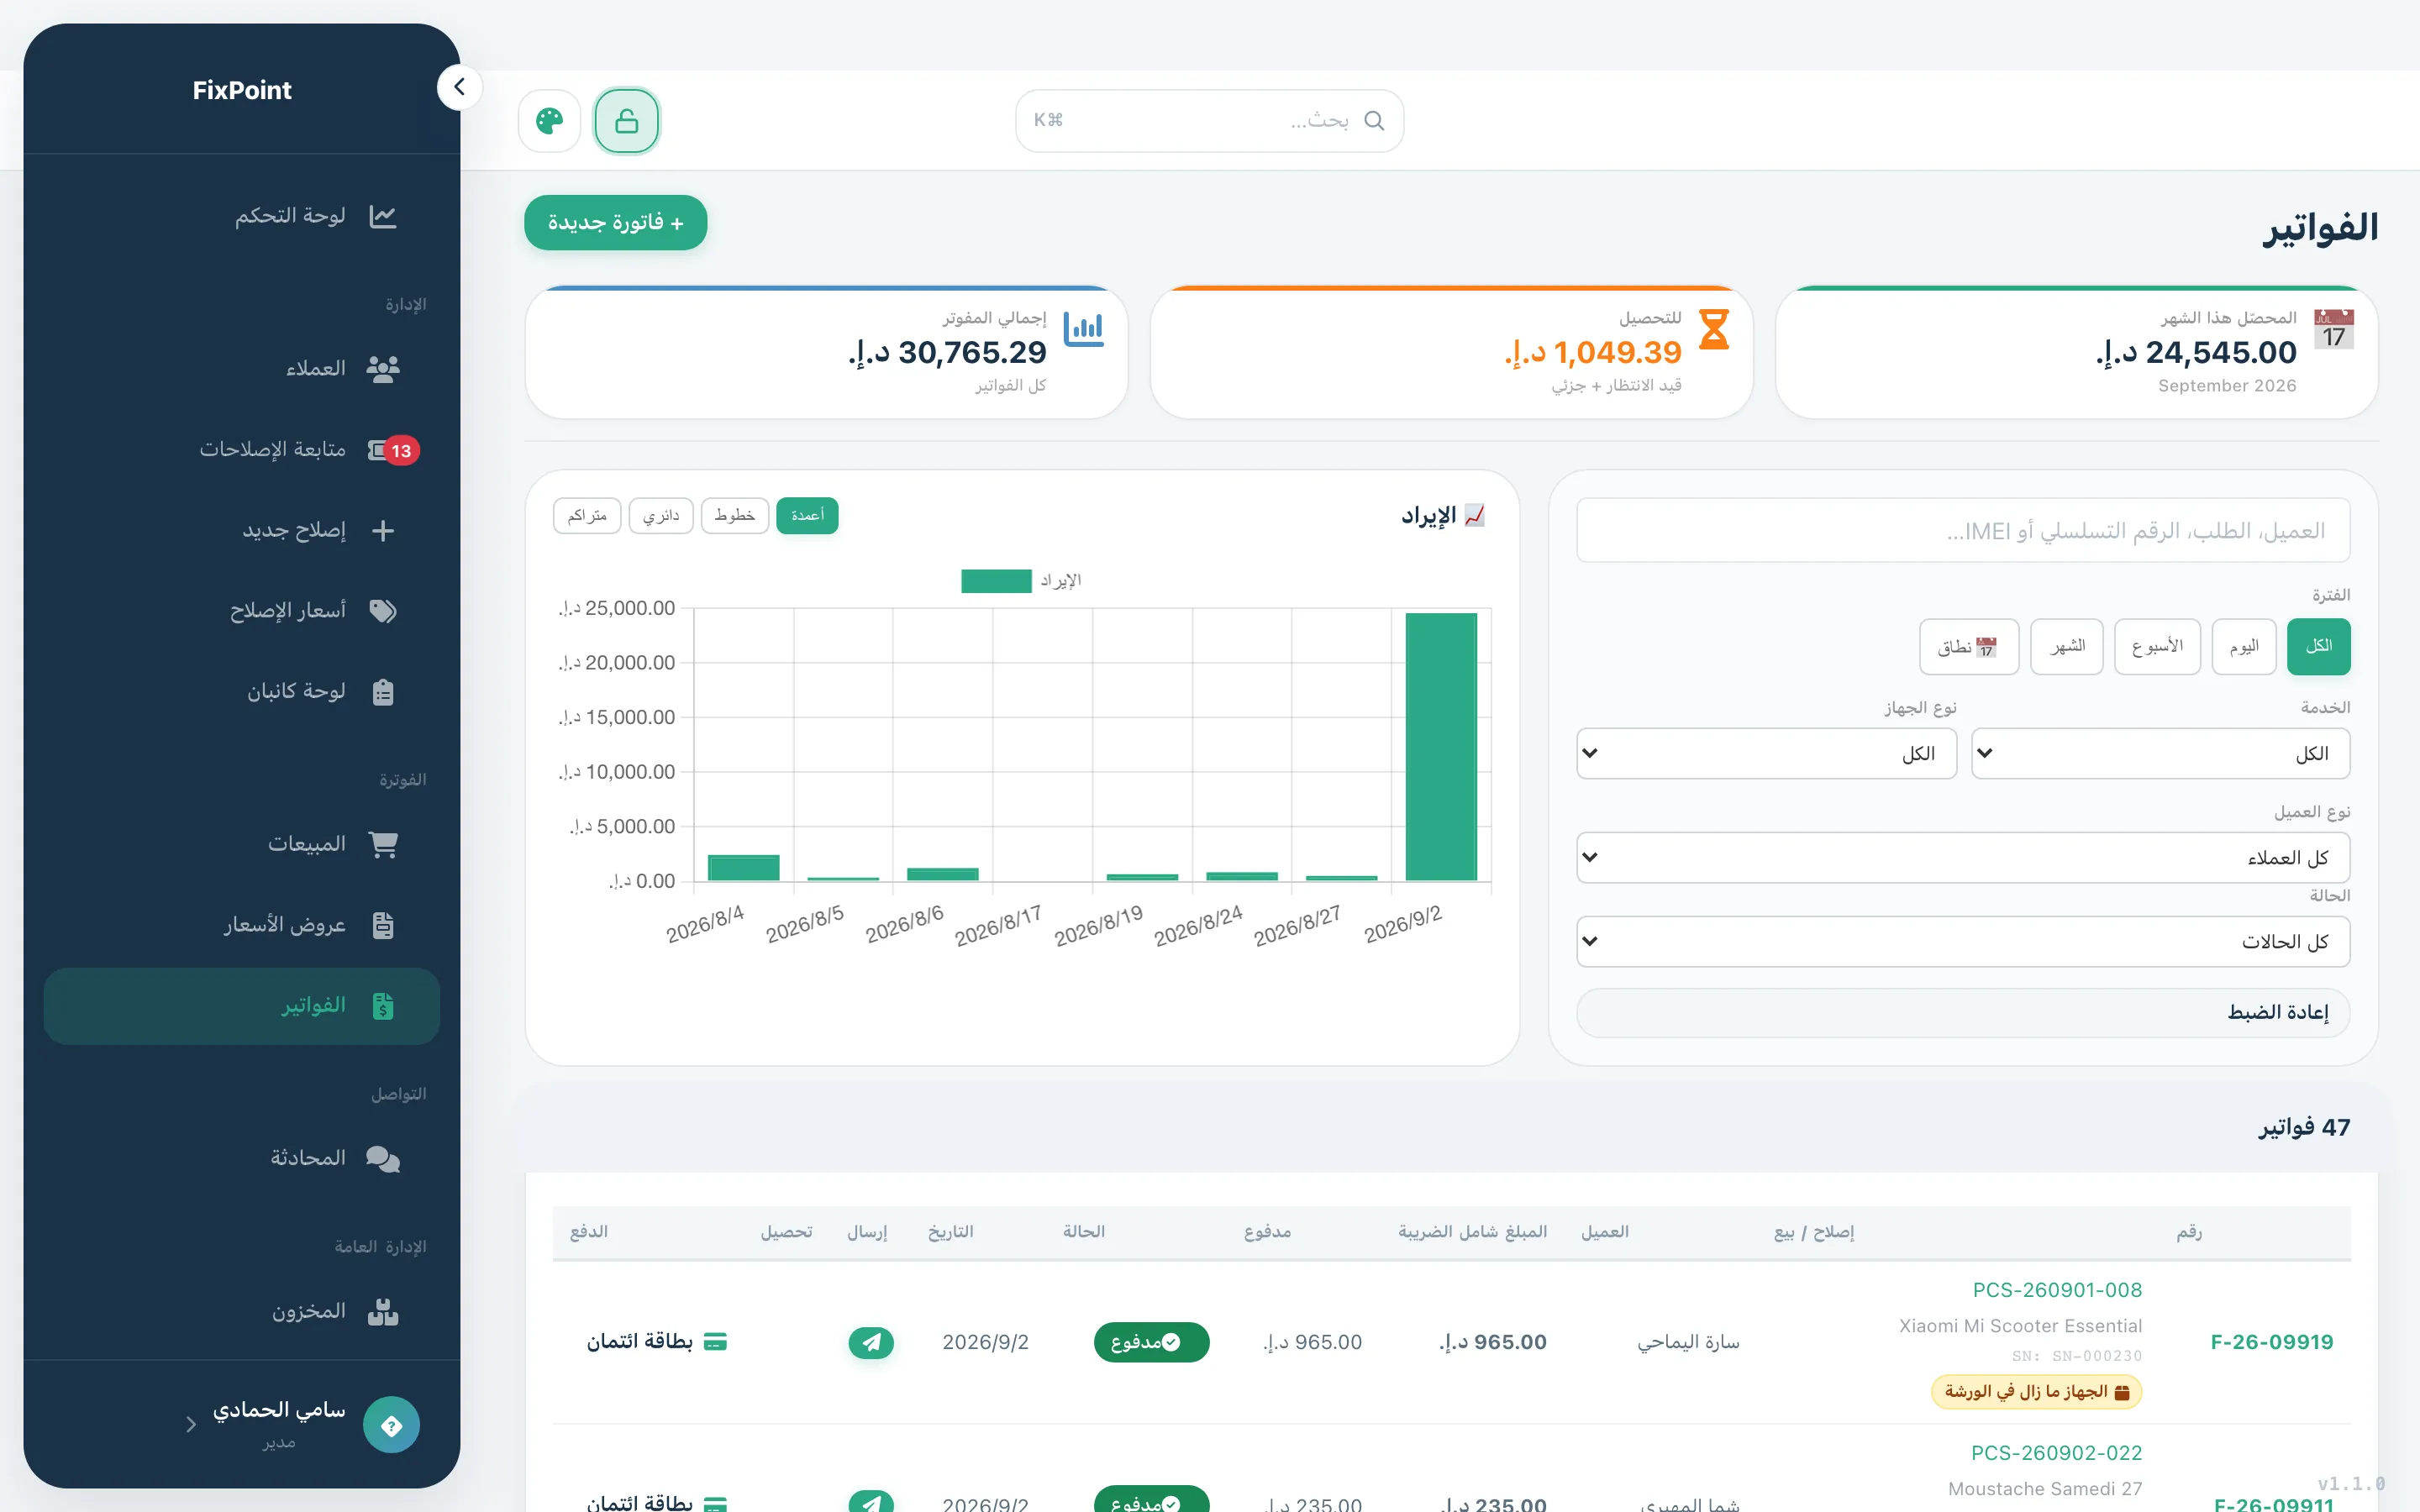Click the boxes icon for المخزون
This screenshot has height=1512, width=2420.
coord(383,1312)
